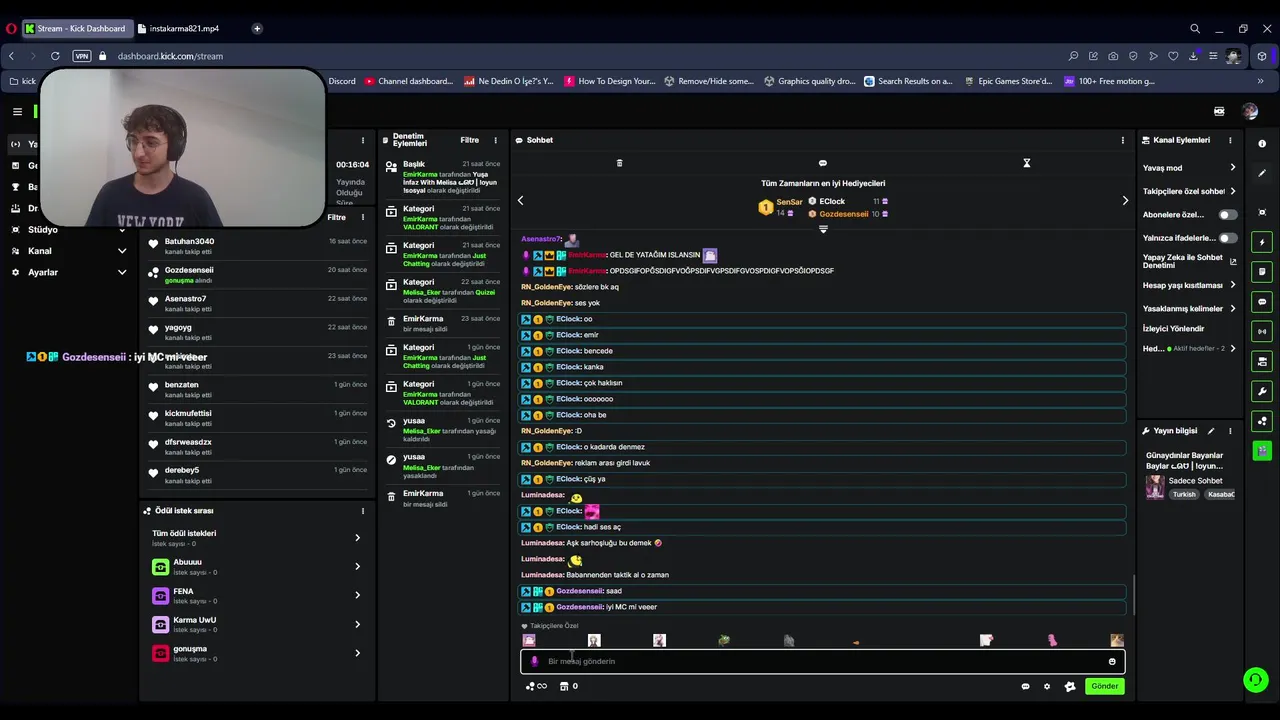The image size is (1280, 720).
Task: Click the chat panel scrollbar
Action: tap(1133, 595)
